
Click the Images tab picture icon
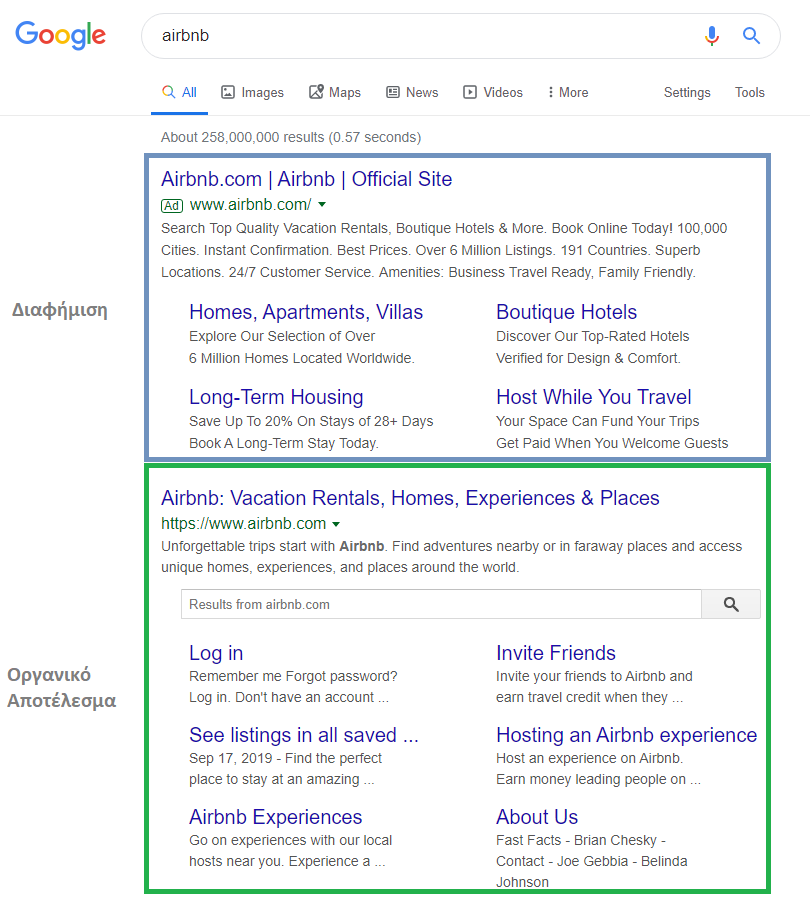click(228, 92)
